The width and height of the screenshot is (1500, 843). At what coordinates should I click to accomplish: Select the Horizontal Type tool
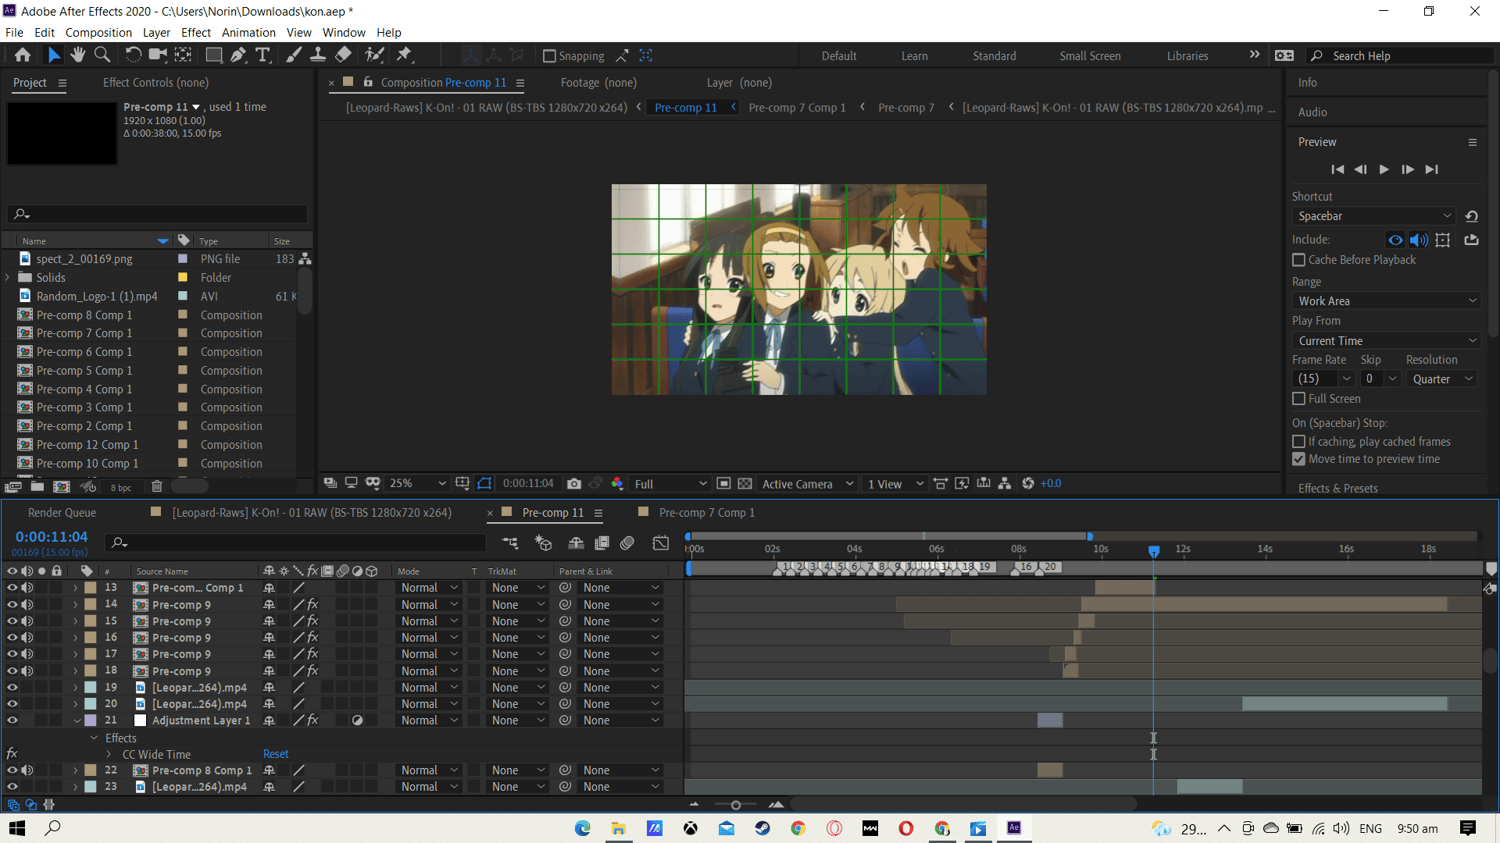coord(263,55)
